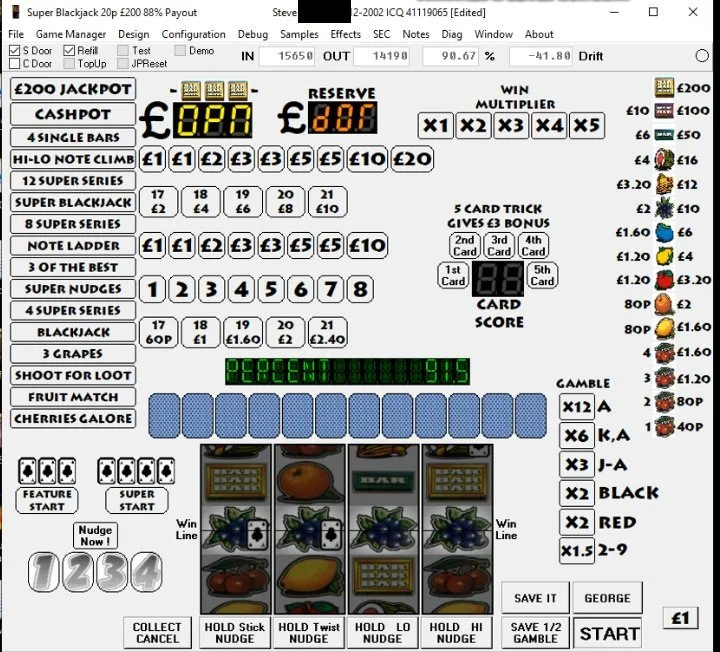Viewport: 720px width, 652px height.
Task: Click the first reel grapes symbol on win line
Action: [236, 530]
